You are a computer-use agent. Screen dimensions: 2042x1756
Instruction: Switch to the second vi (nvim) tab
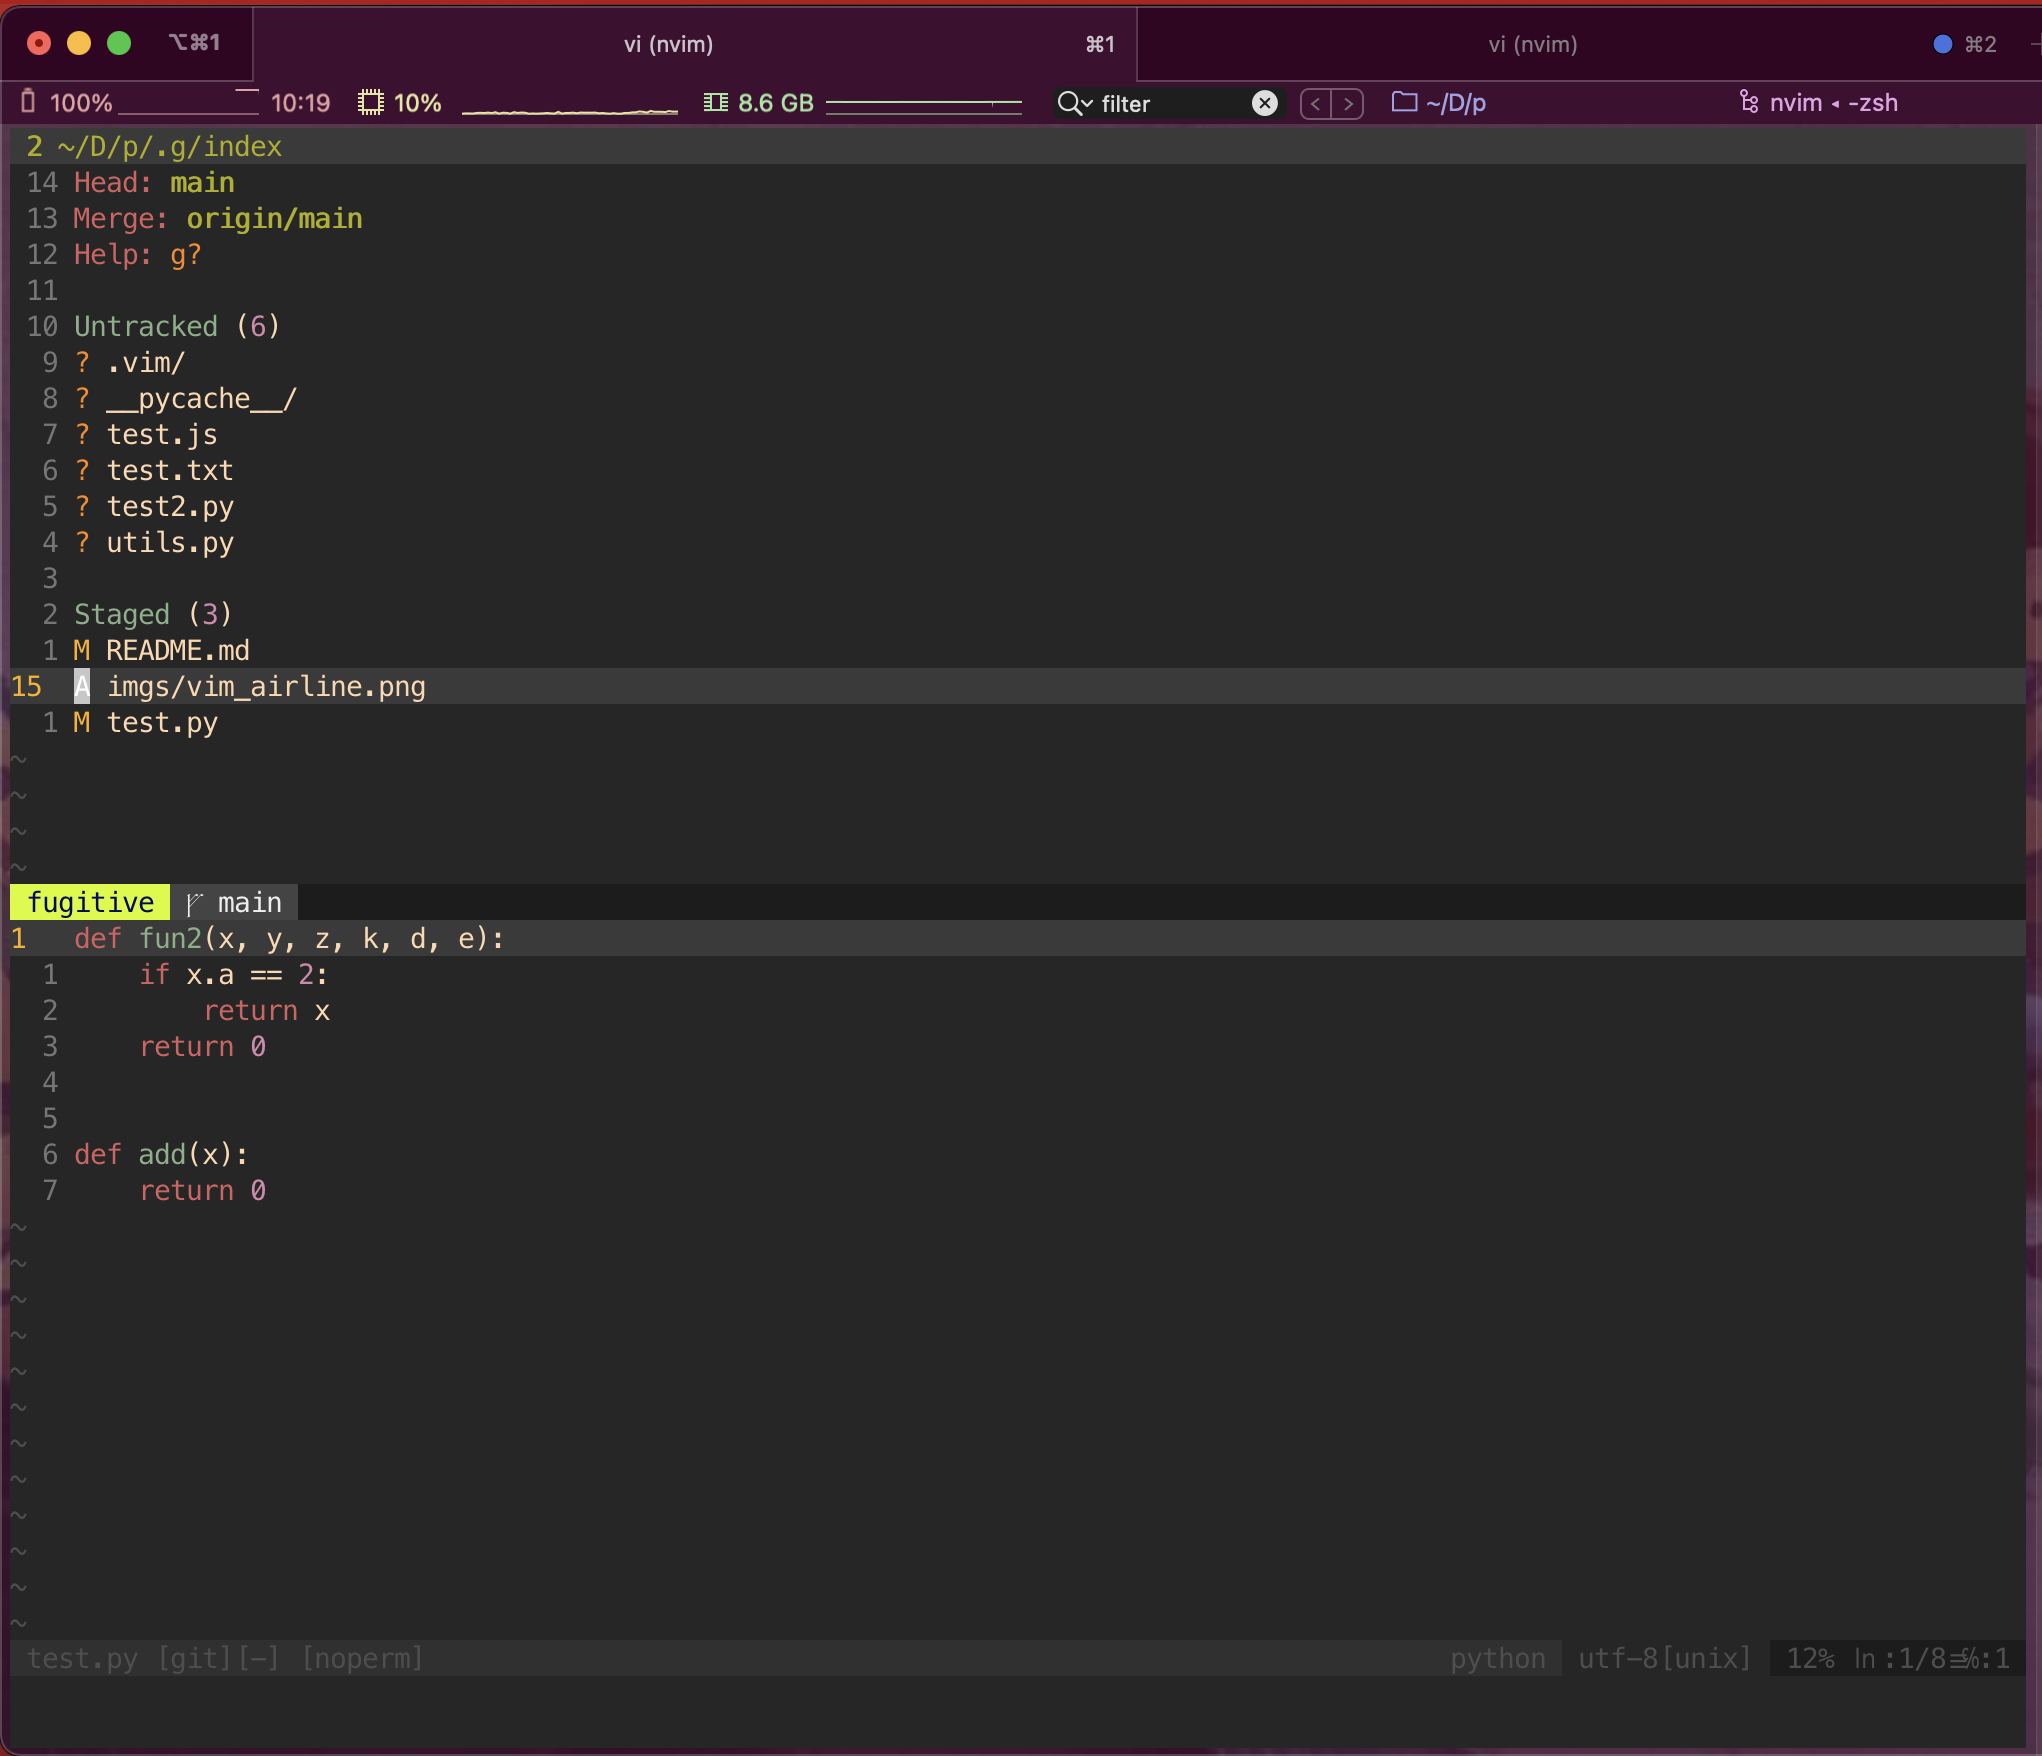1532,44
